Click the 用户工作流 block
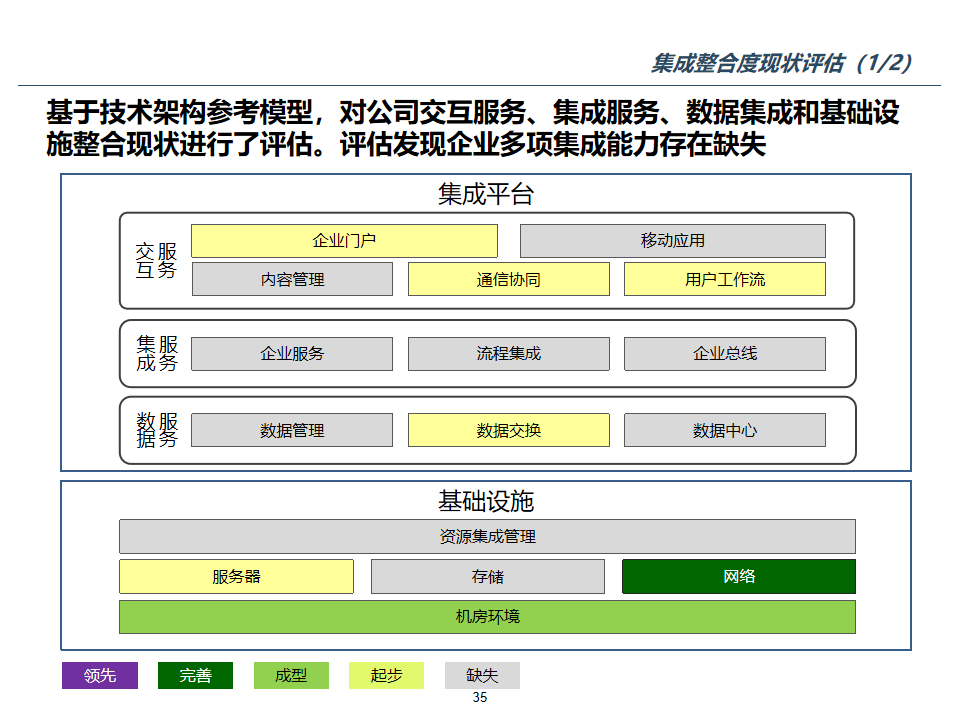Viewport: 960px width, 720px height. (x=725, y=279)
